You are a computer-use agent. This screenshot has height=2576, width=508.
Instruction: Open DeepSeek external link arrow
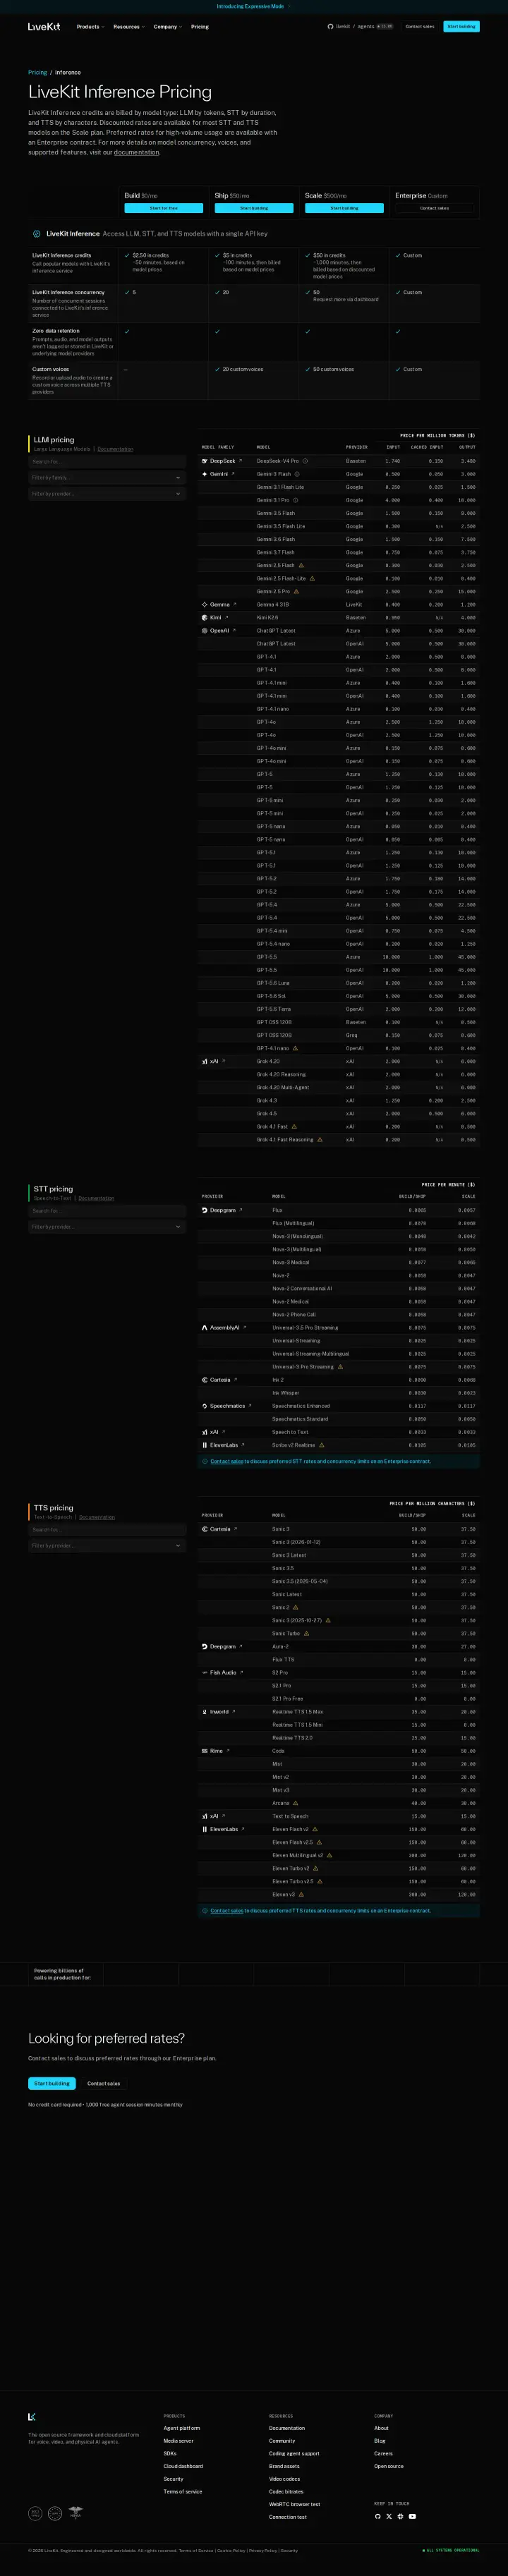point(240,461)
